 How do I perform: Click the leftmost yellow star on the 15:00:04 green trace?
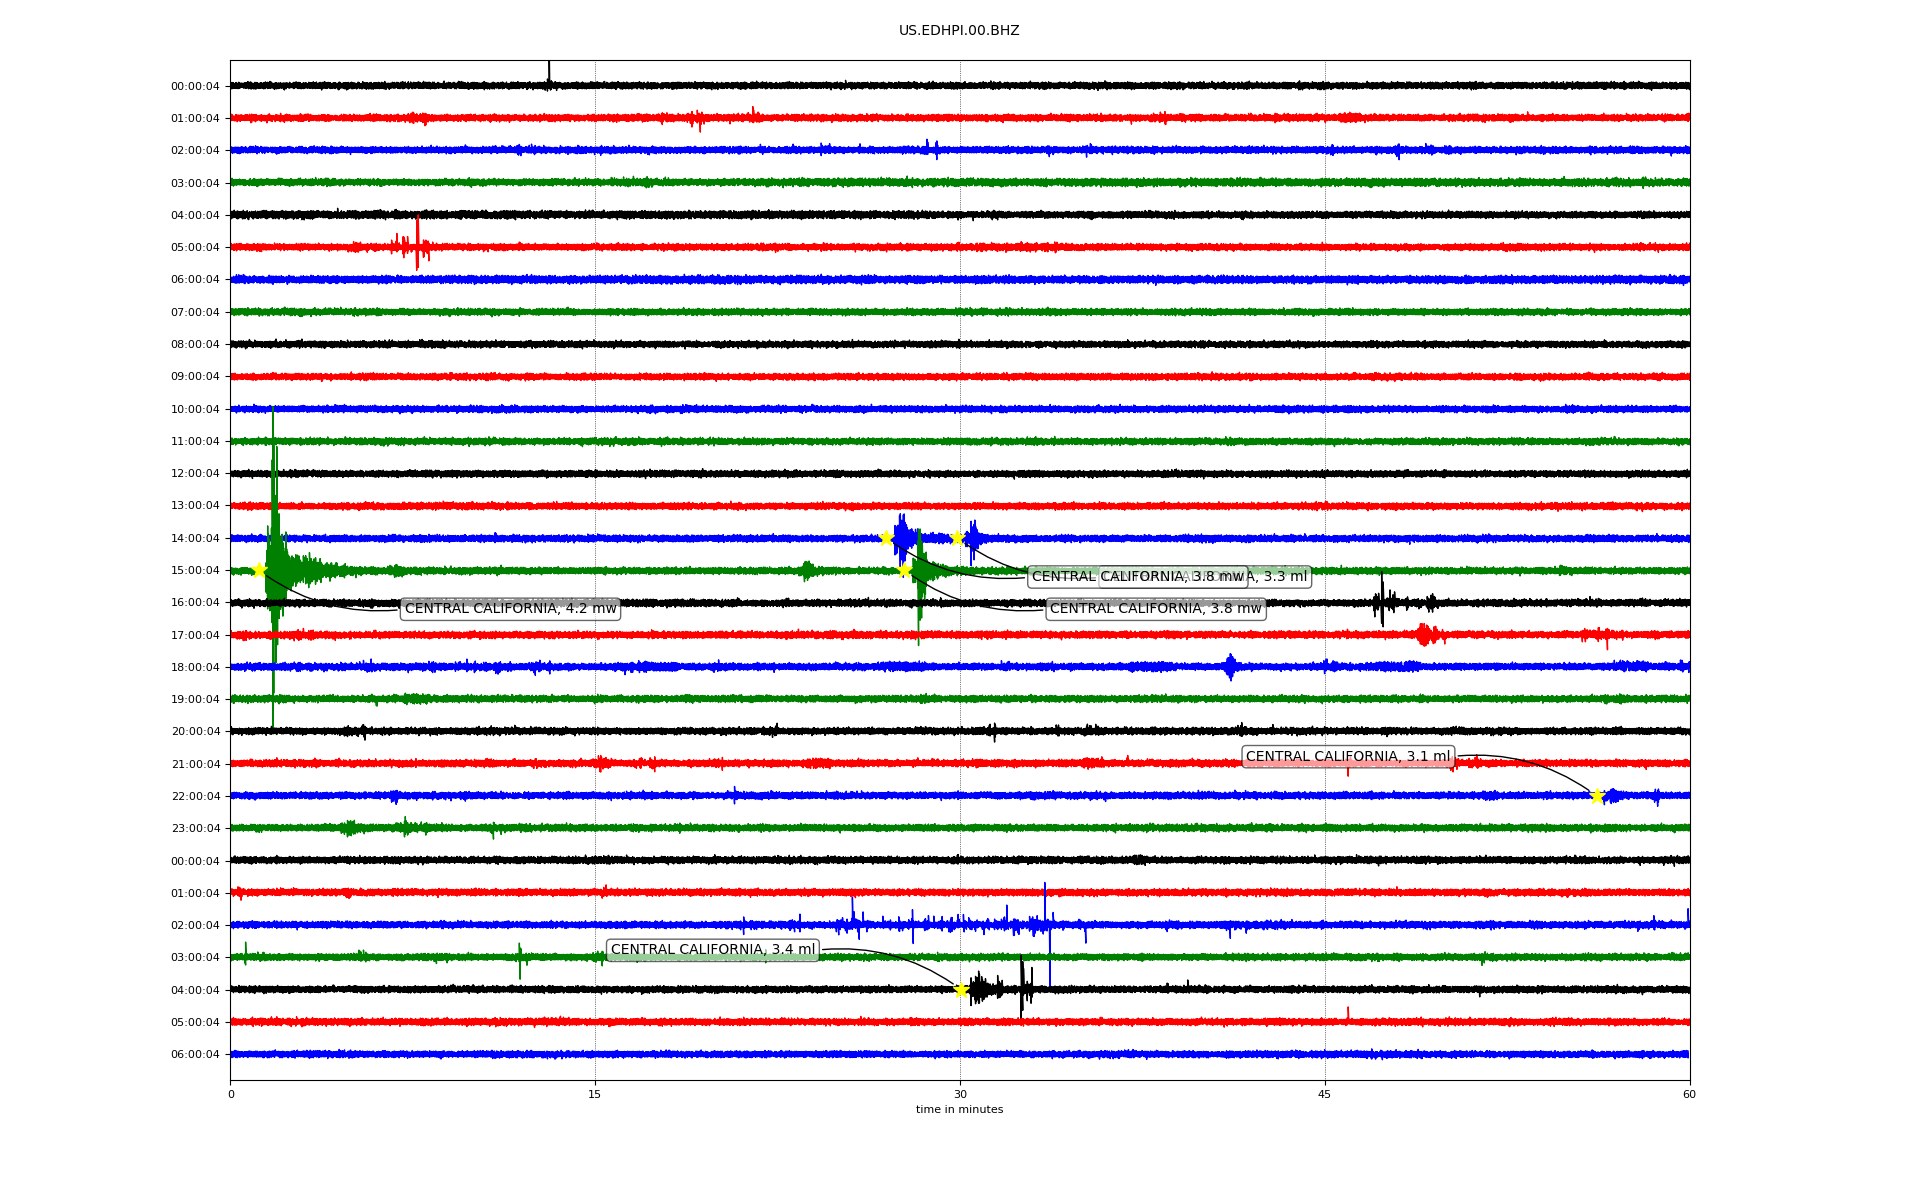259,570
